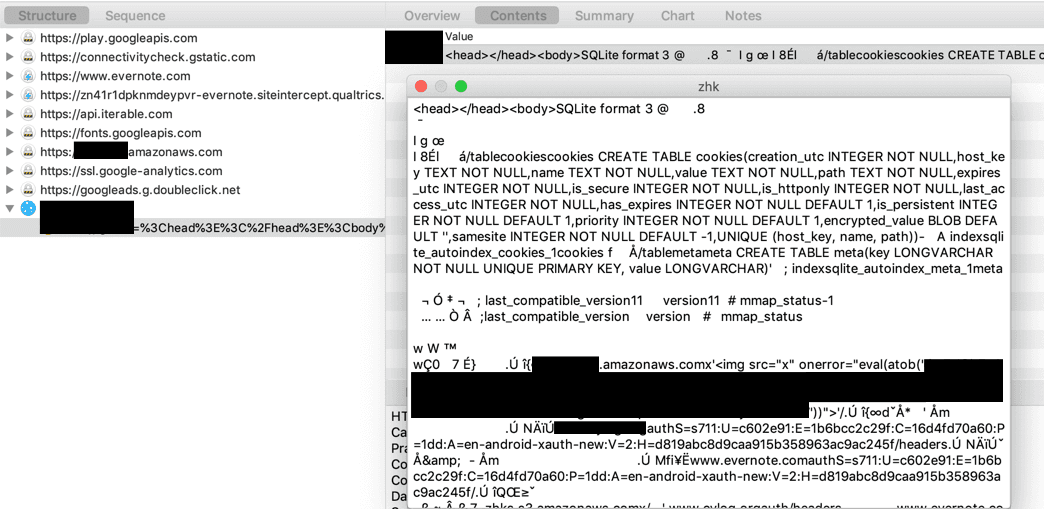Click the Value column header
Screen dimensions: 1044x509
coord(459,36)
